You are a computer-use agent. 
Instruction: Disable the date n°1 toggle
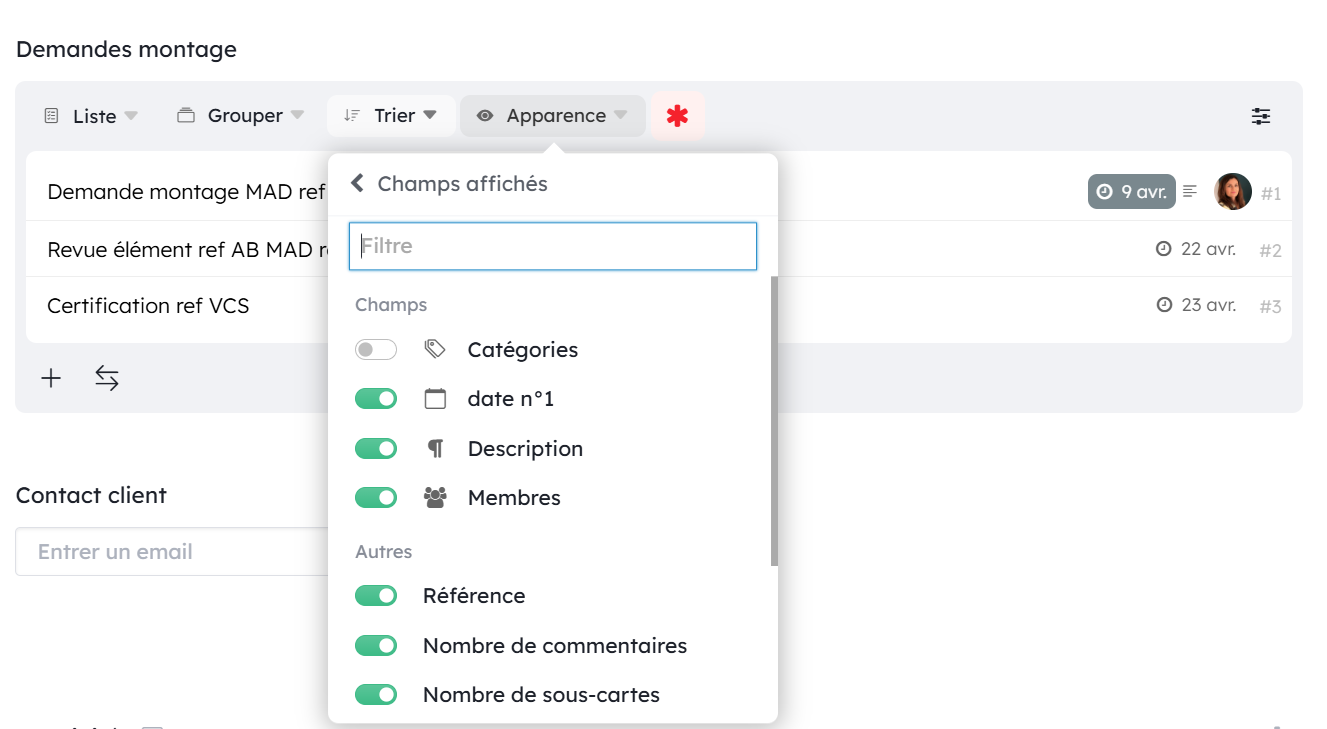[376, 399]
